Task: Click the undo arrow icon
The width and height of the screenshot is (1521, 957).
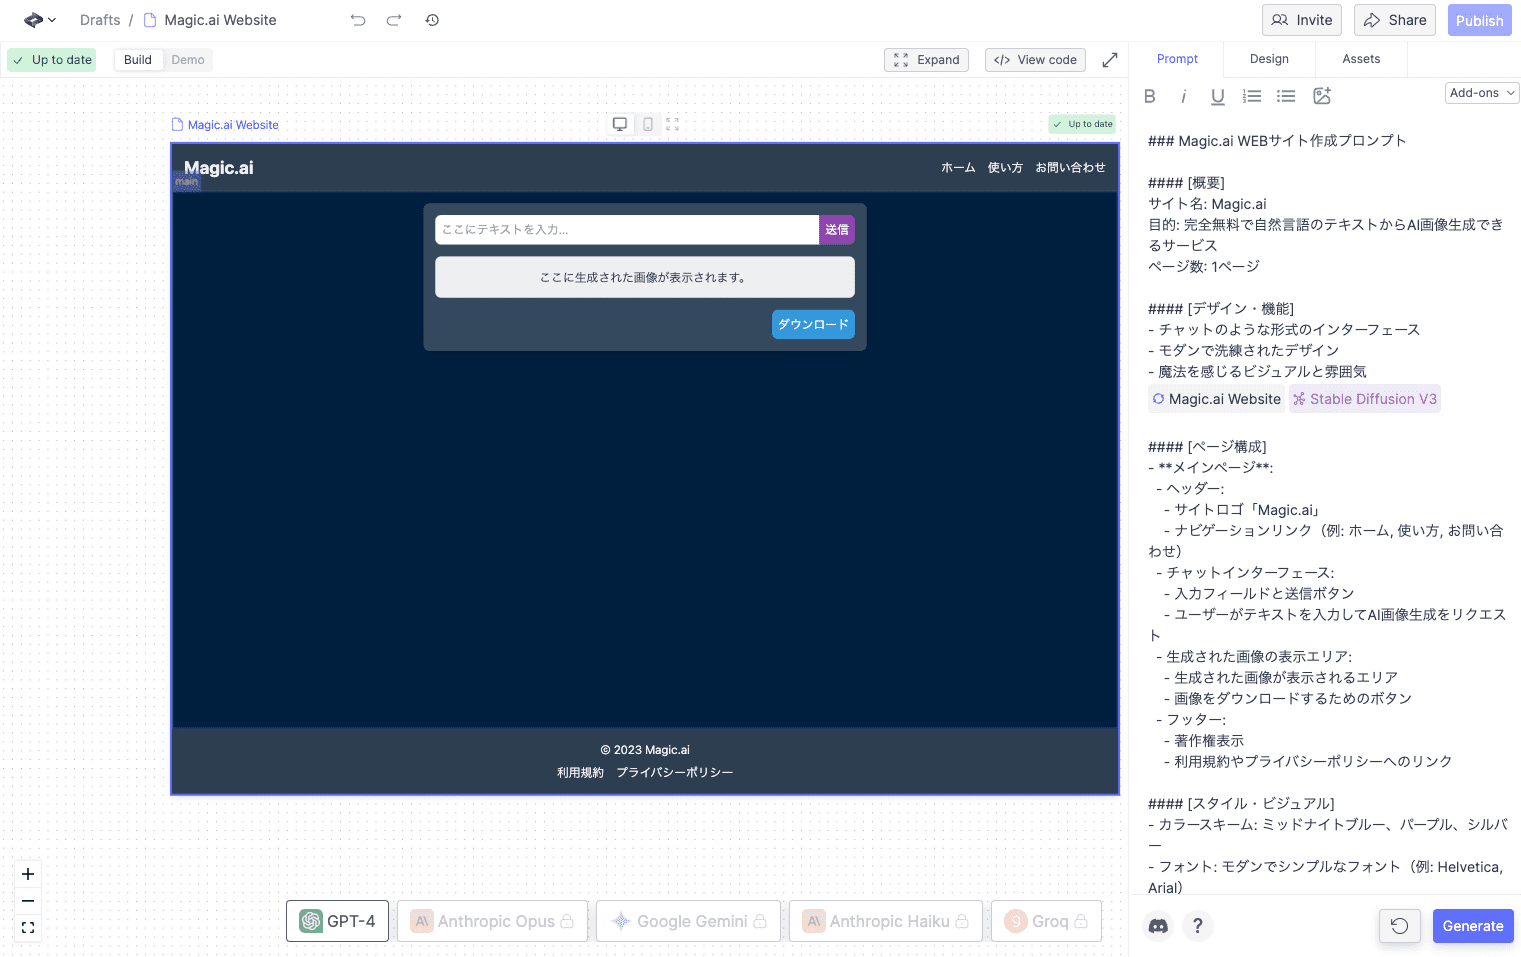Action: [x=358, y=20]
